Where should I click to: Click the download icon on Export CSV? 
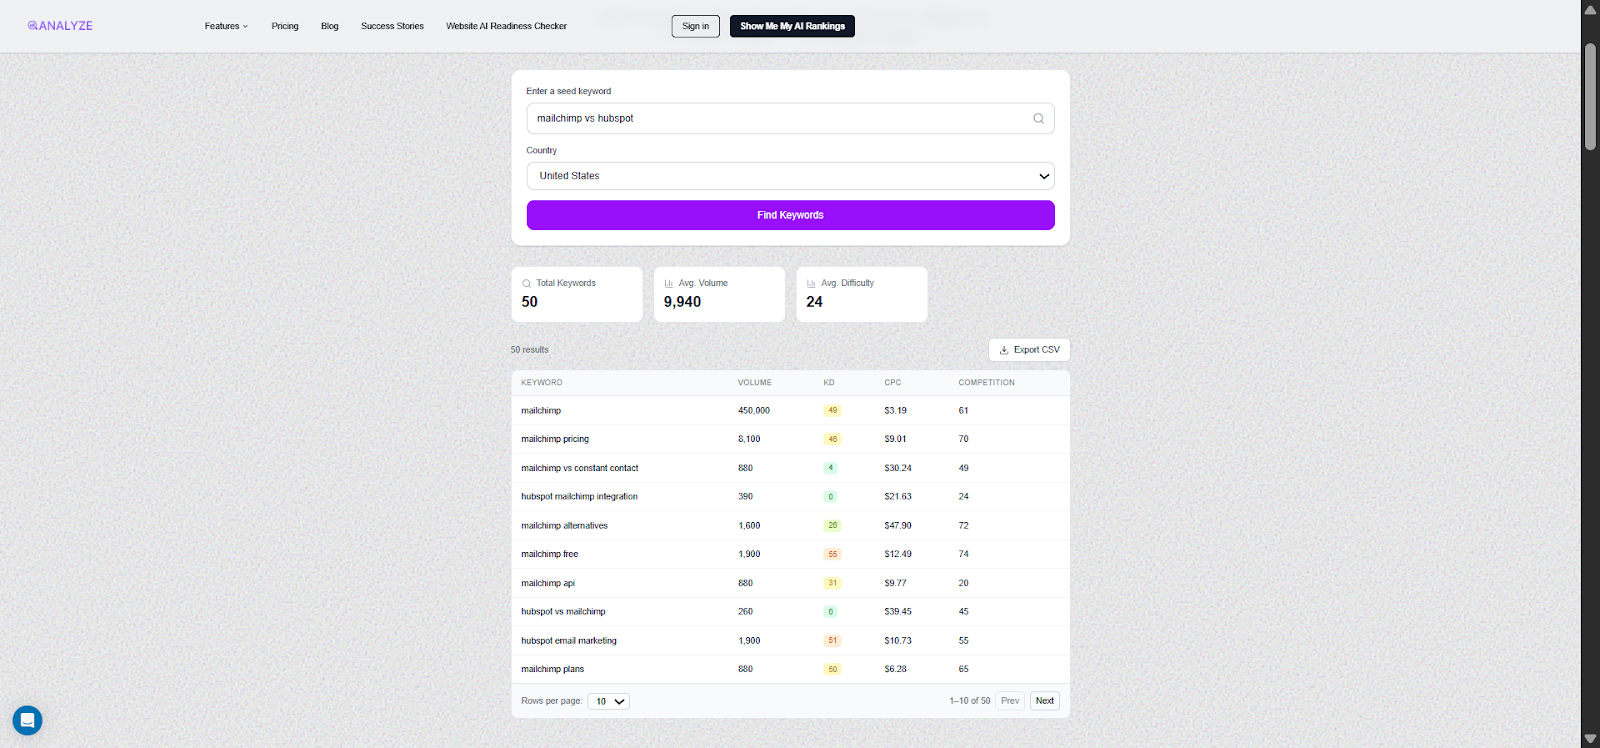pyautogui.click(x=1004, y=350)
